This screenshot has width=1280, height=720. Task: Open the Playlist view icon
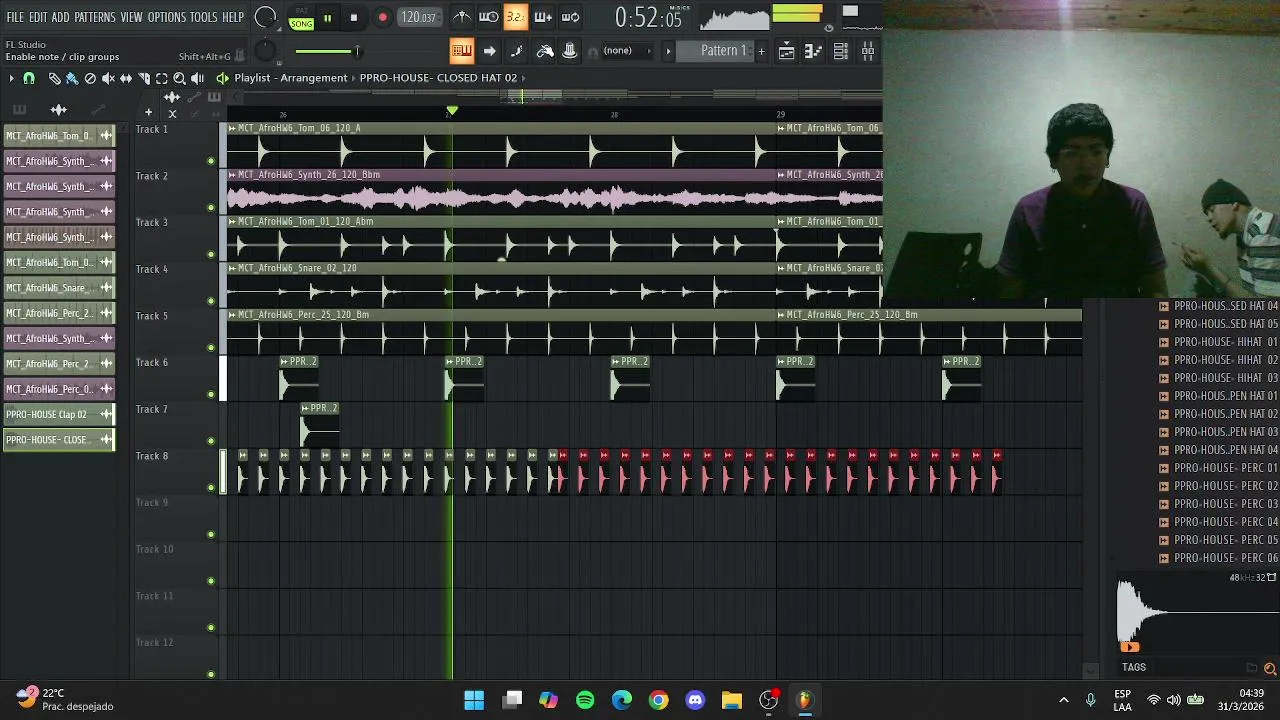pyautogui.click(x=787, y=51)
